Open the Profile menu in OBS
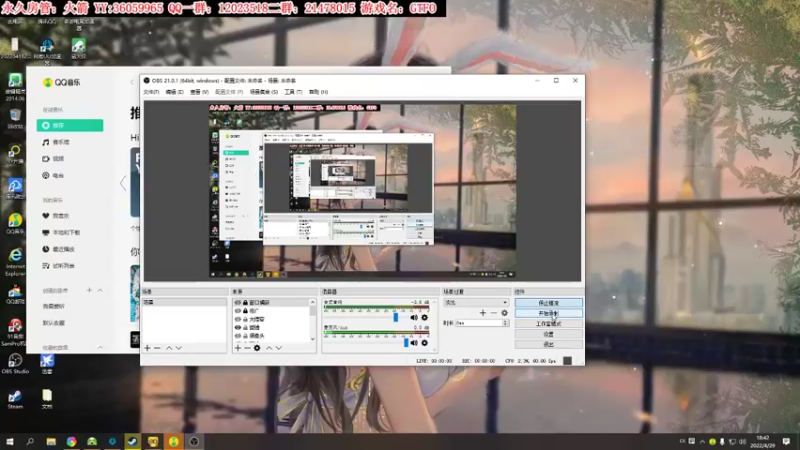Image resolution: width=800 pixels, height=450 pixels. tap(229, 92)
